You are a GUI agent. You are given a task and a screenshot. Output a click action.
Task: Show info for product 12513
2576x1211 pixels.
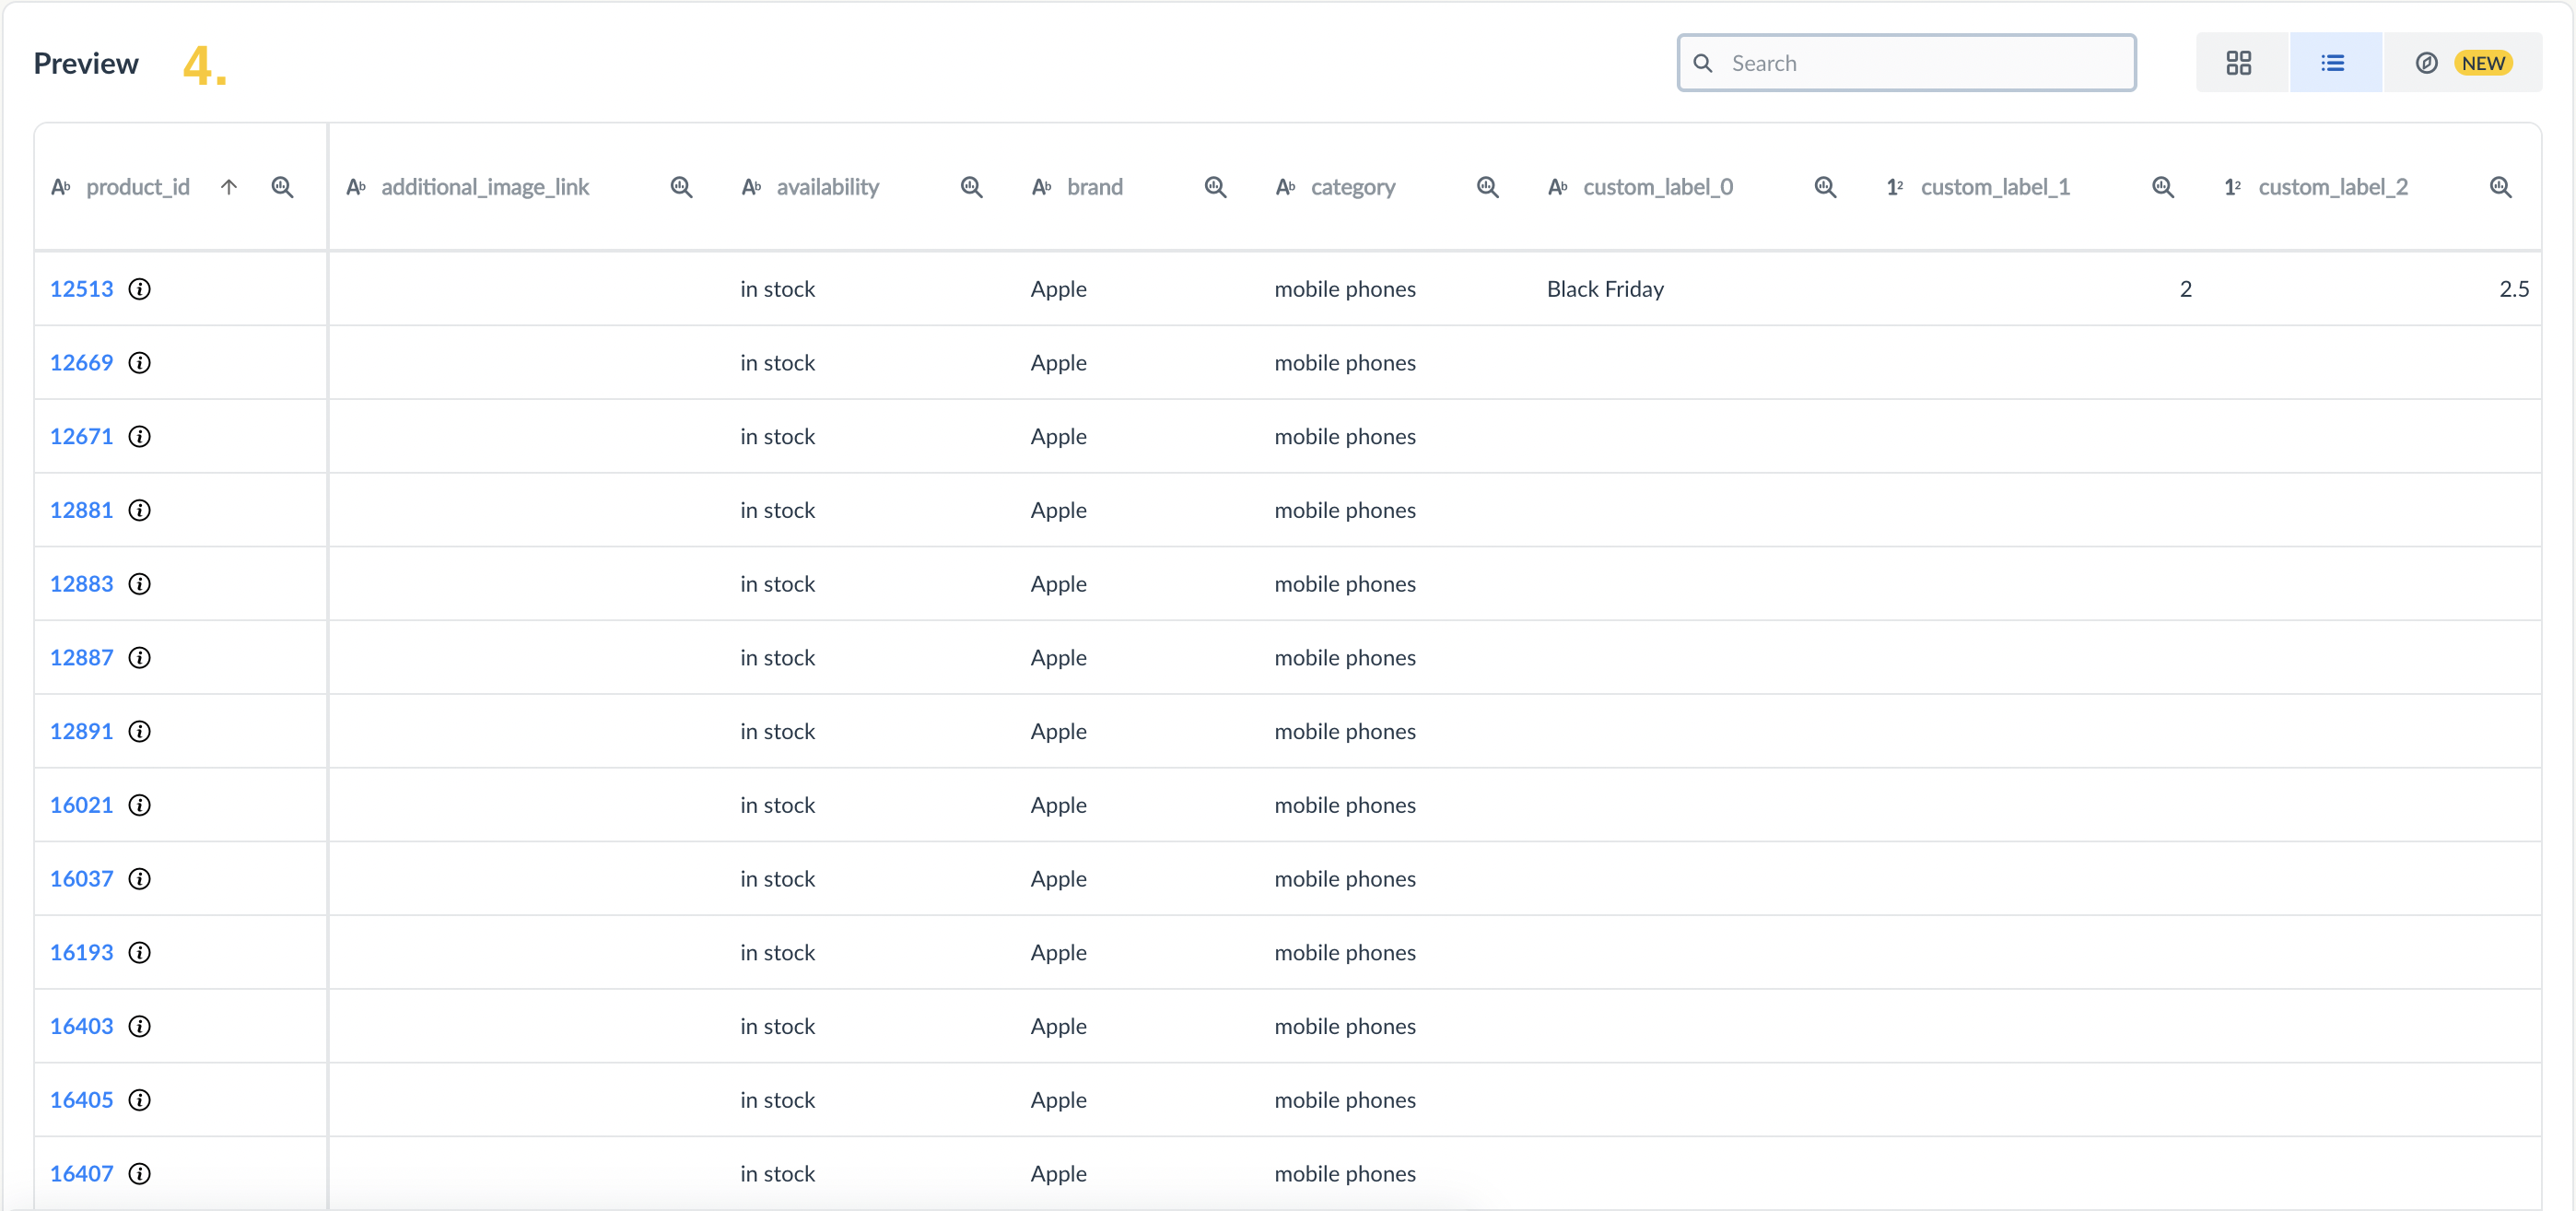(x=140, y=289)
